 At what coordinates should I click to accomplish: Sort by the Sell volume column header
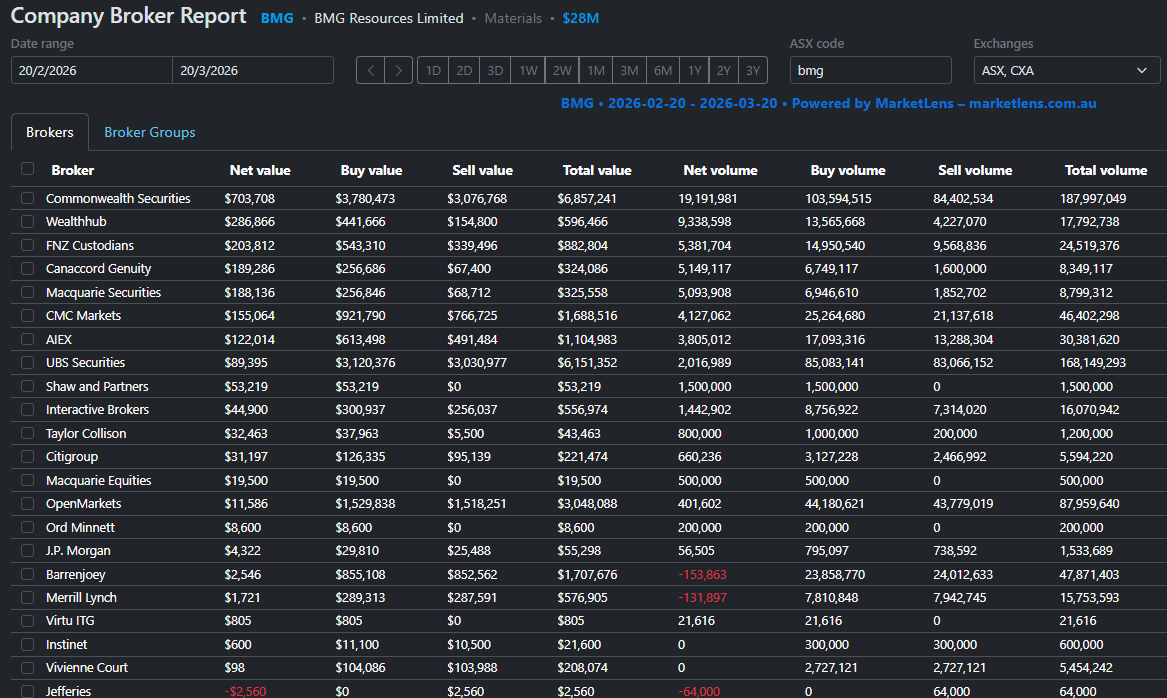click(975, 170)
